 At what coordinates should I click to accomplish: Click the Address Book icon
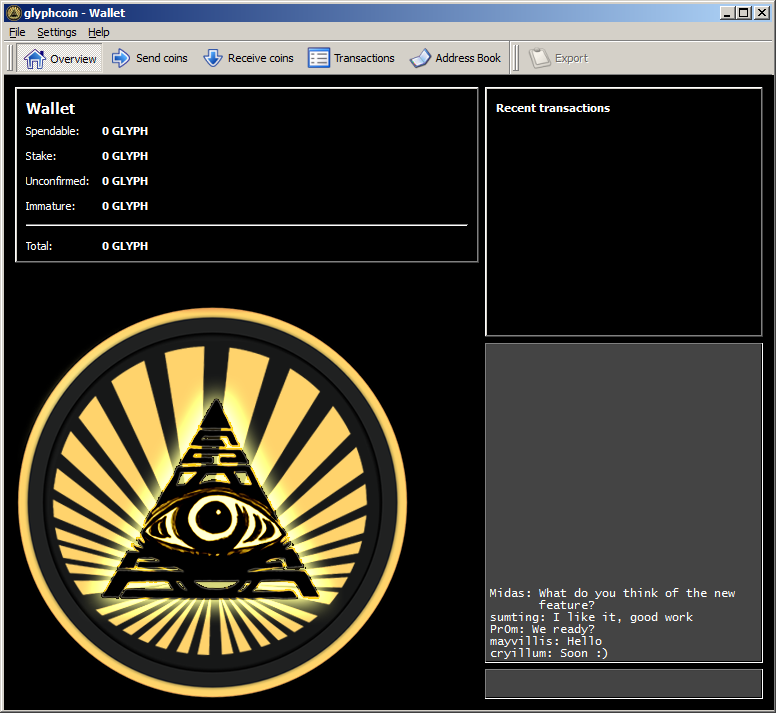pos(420,58)
